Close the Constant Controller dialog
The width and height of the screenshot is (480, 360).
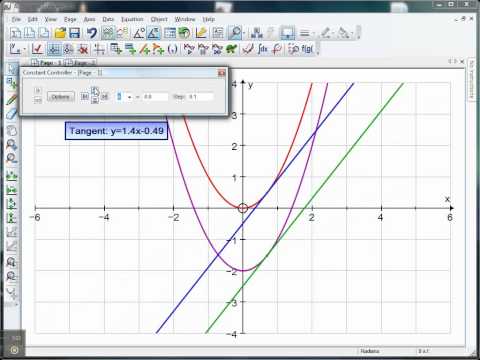click(221, 73)
